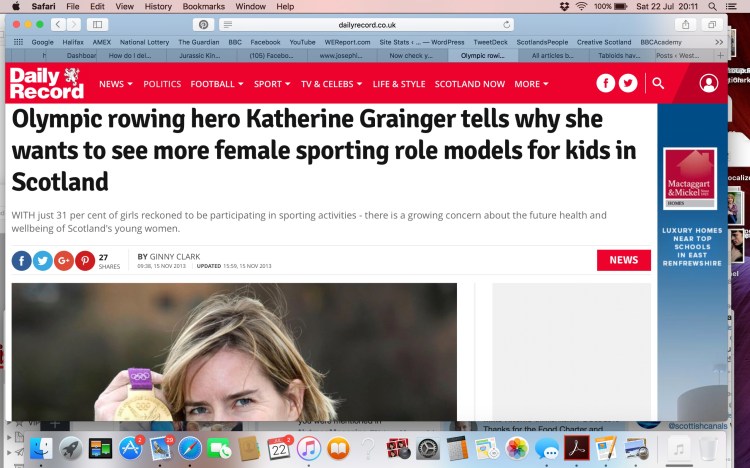Screen dimensions: 750x468
Task: Click the Safari share toolbar icon
Action: click(x=685, y=24)
